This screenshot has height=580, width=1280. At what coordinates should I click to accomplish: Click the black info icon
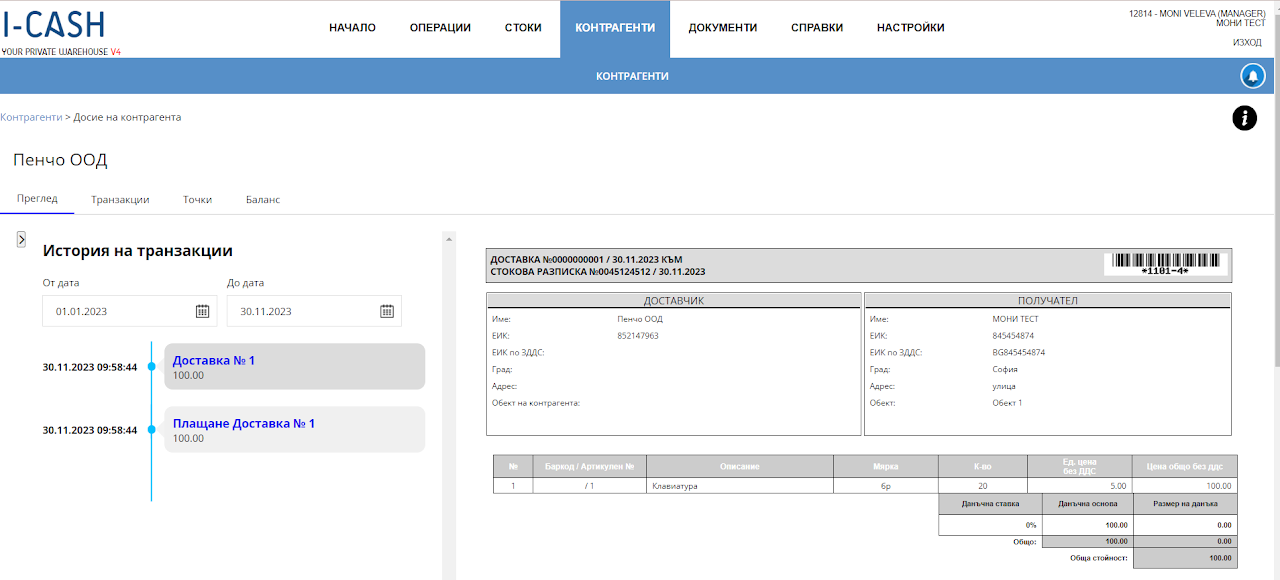1244,118
